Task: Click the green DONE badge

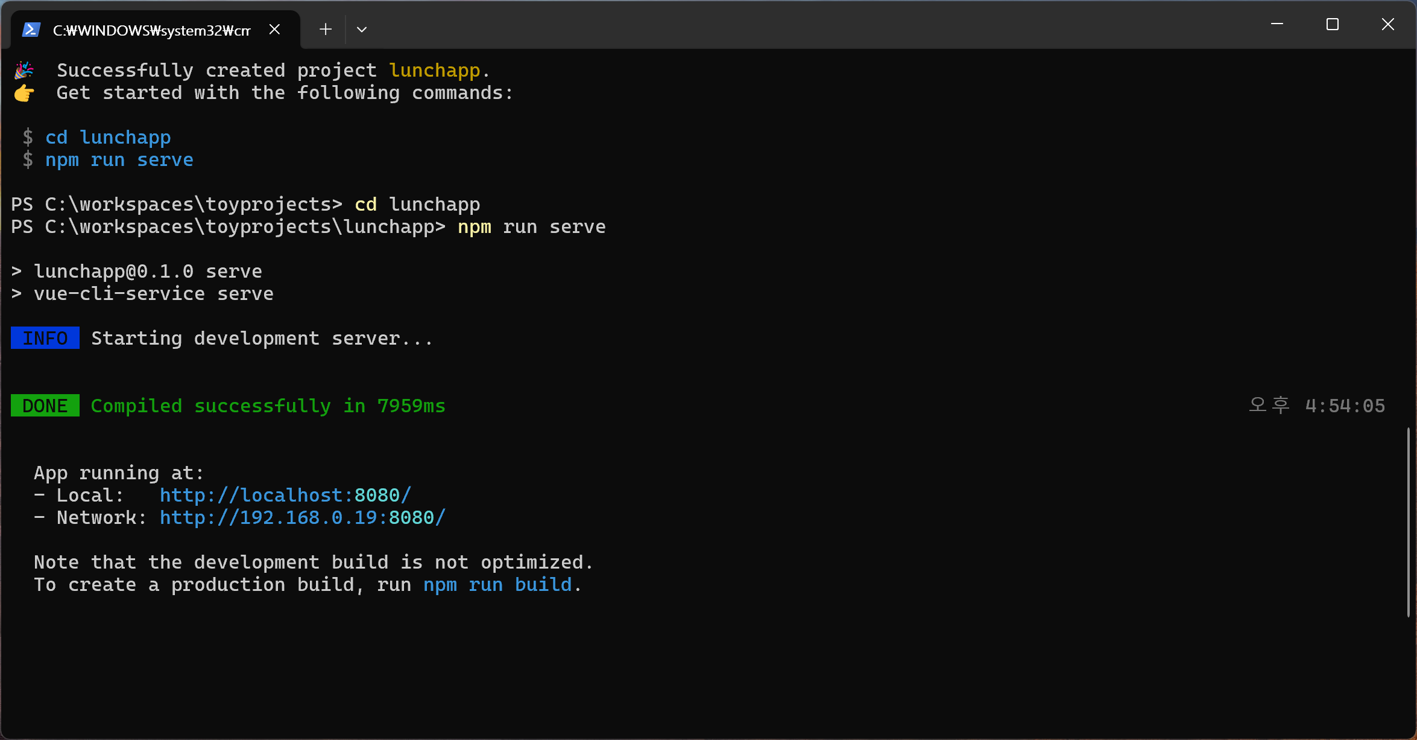Action: click(x=45, y=406)
